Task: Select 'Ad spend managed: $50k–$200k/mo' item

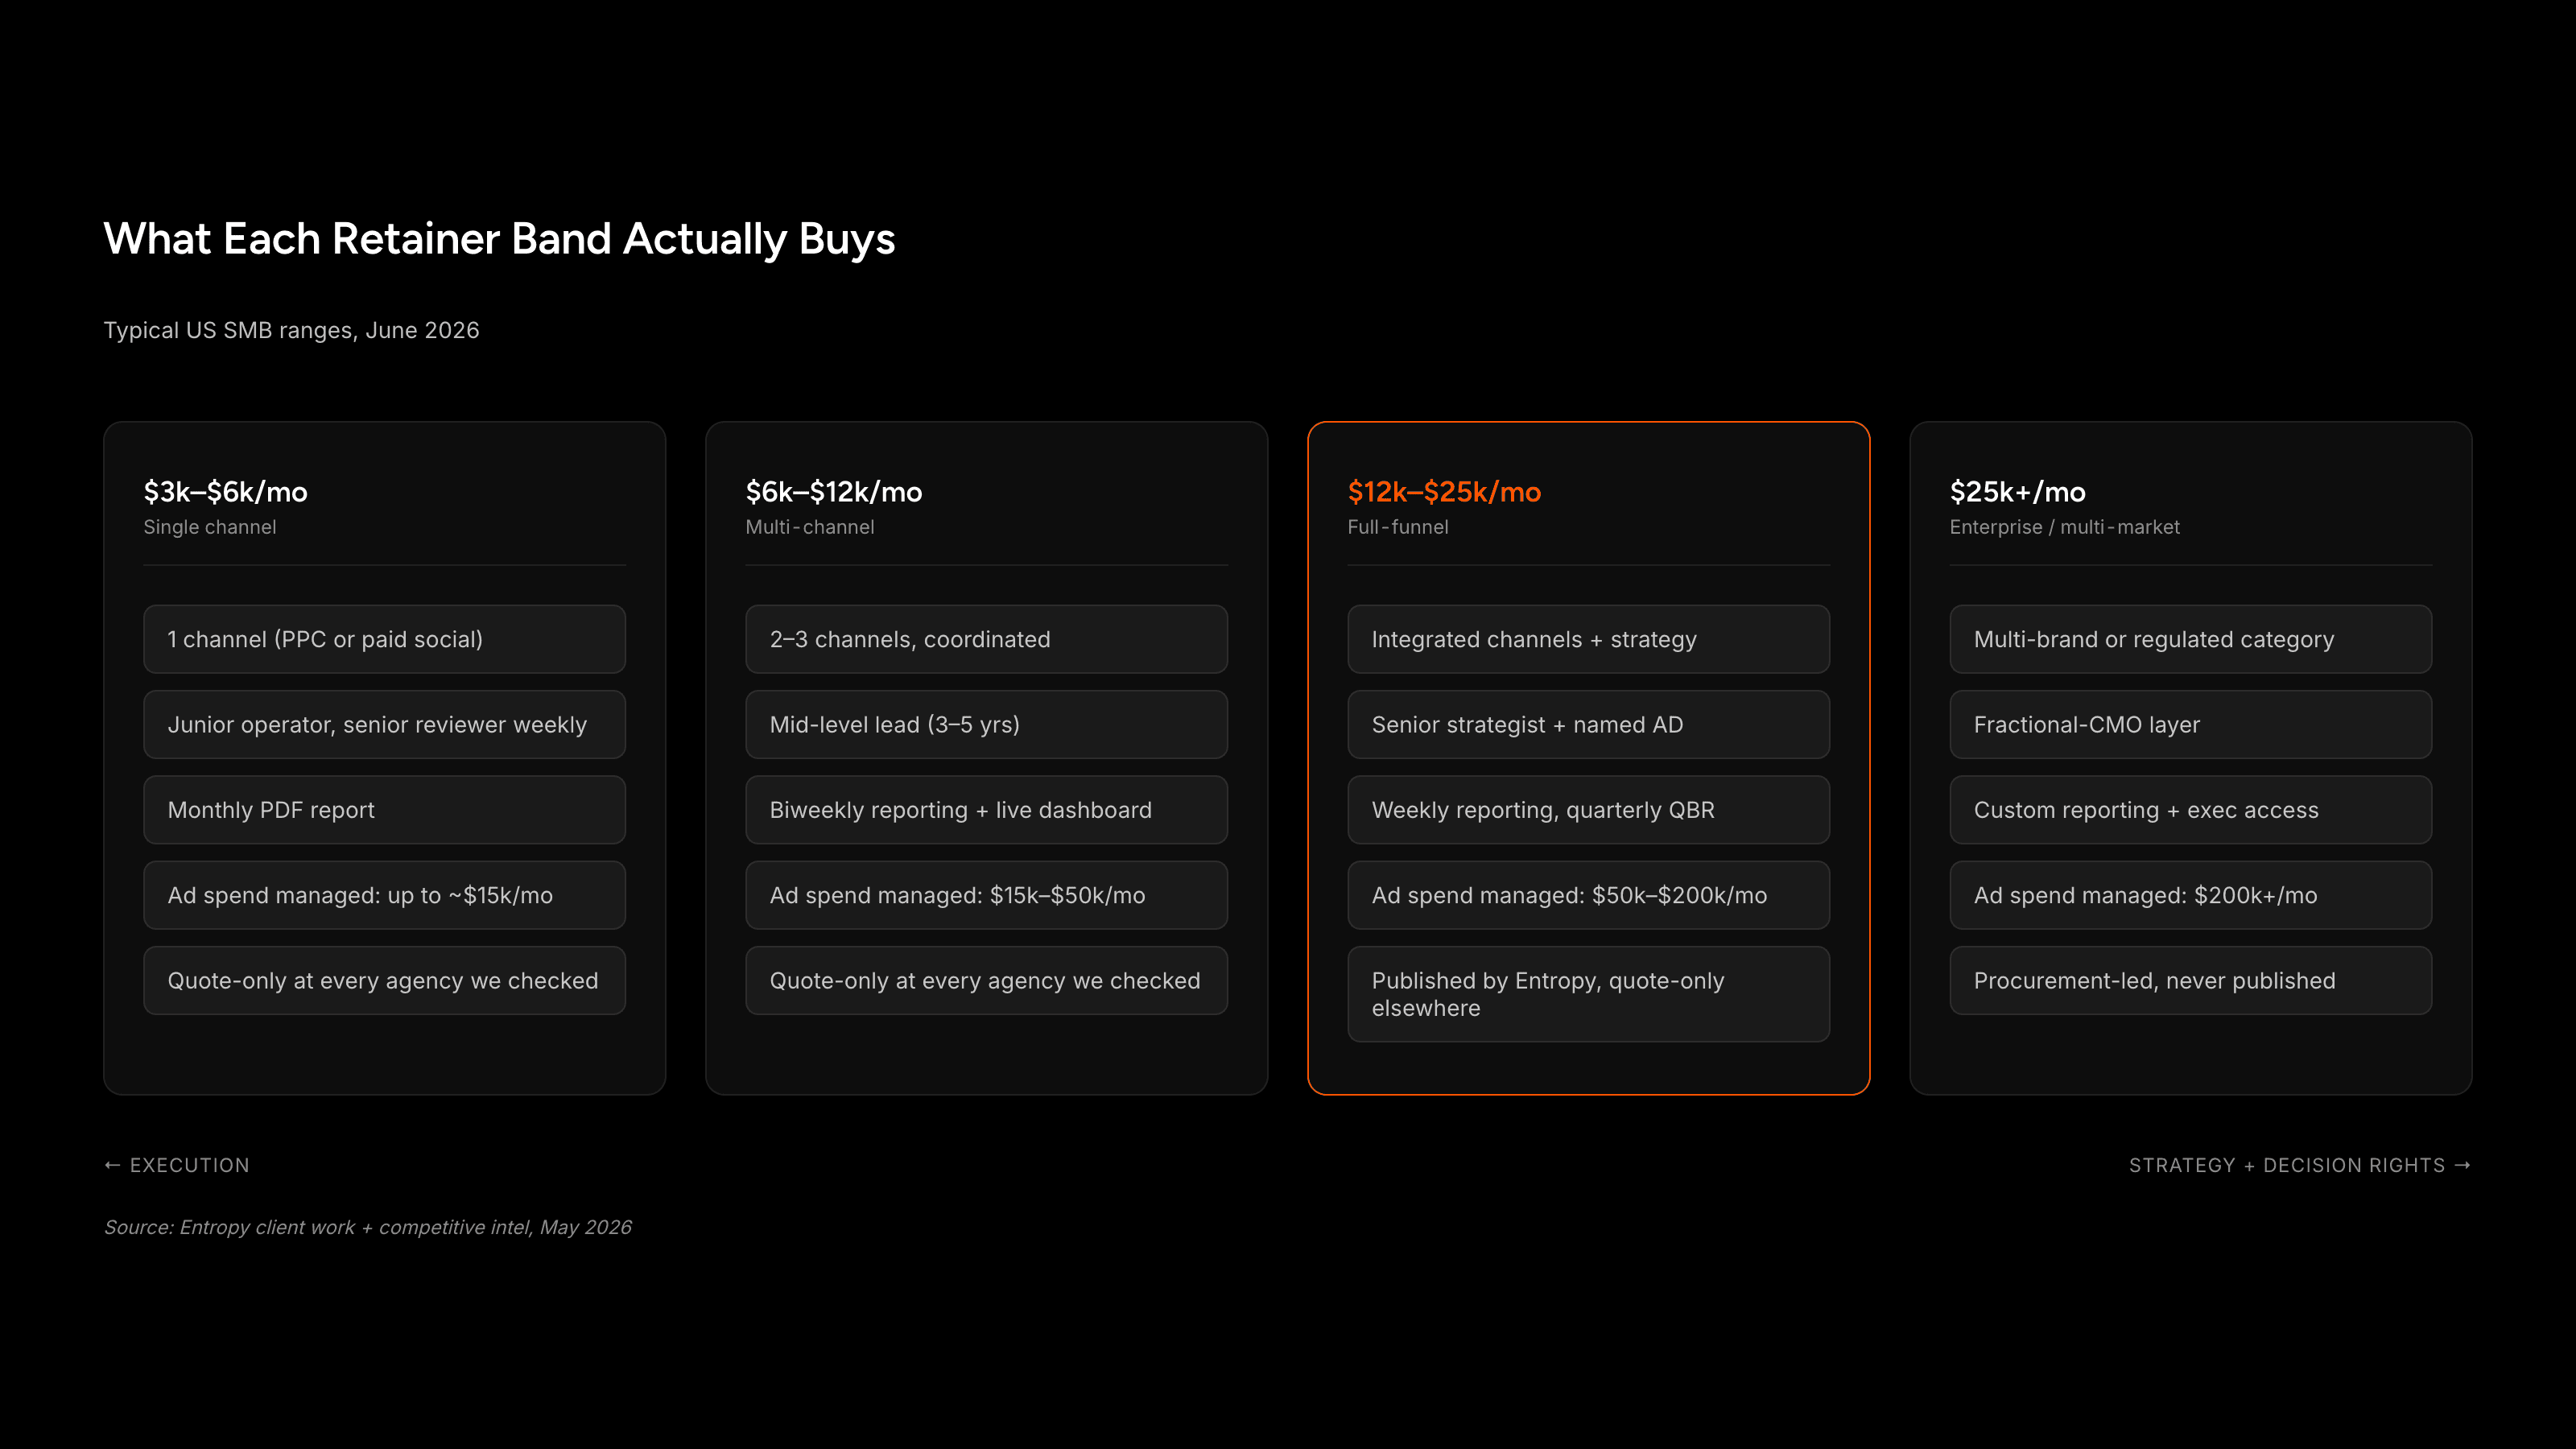Action: [x=1589, y=895]
